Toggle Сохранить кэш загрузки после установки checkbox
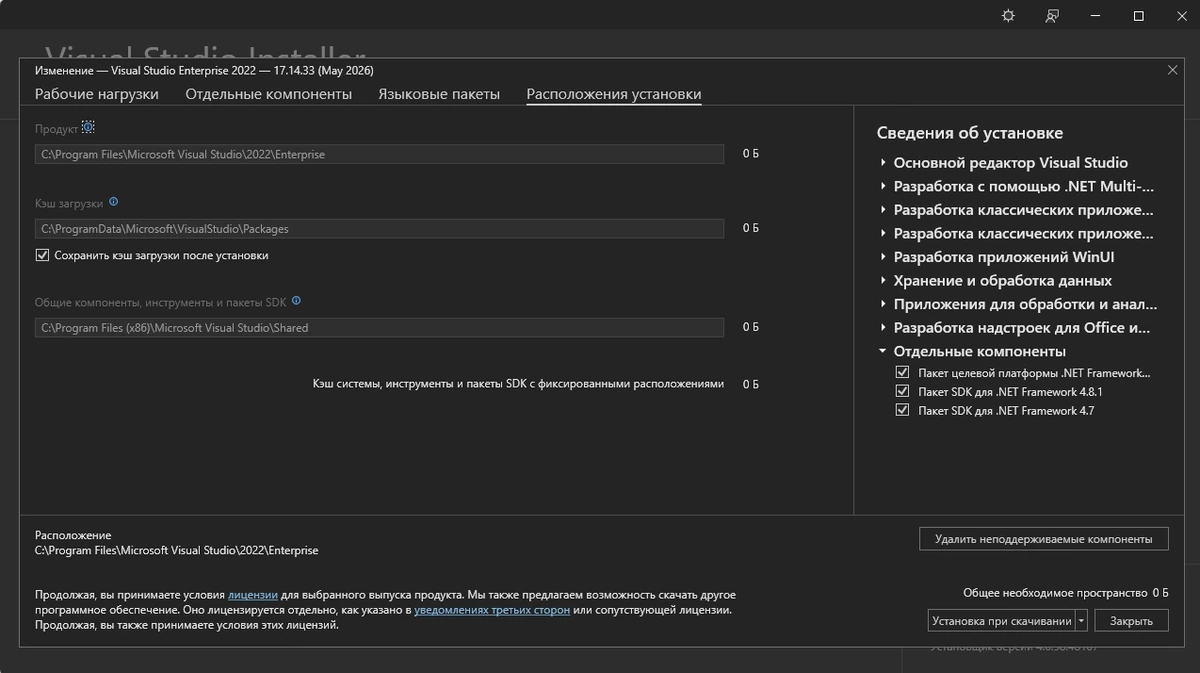 [42, 255]
